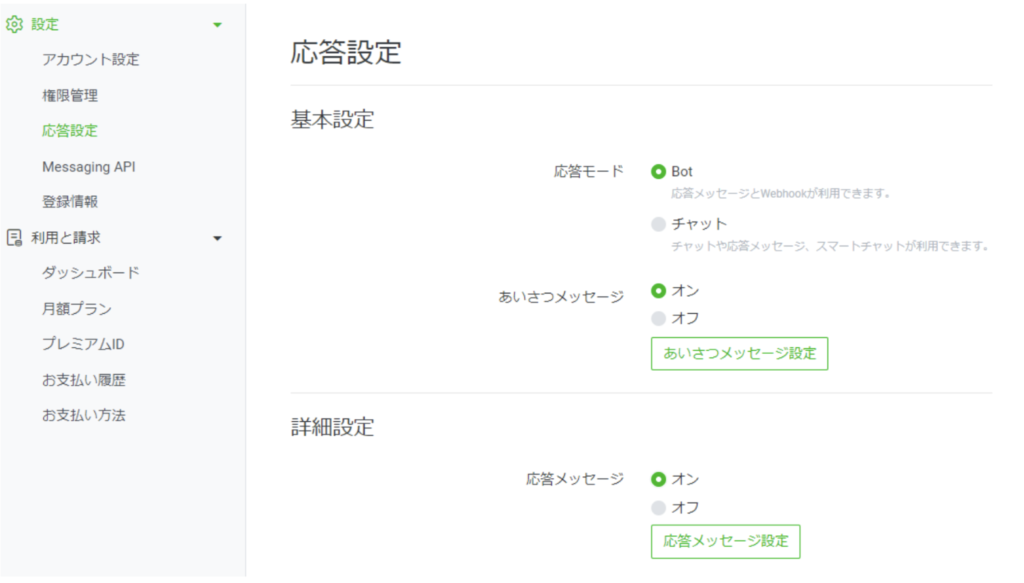The image size is (1024, 583).
Task: Open 登録情報 menu item
Action: coord(70,202)
